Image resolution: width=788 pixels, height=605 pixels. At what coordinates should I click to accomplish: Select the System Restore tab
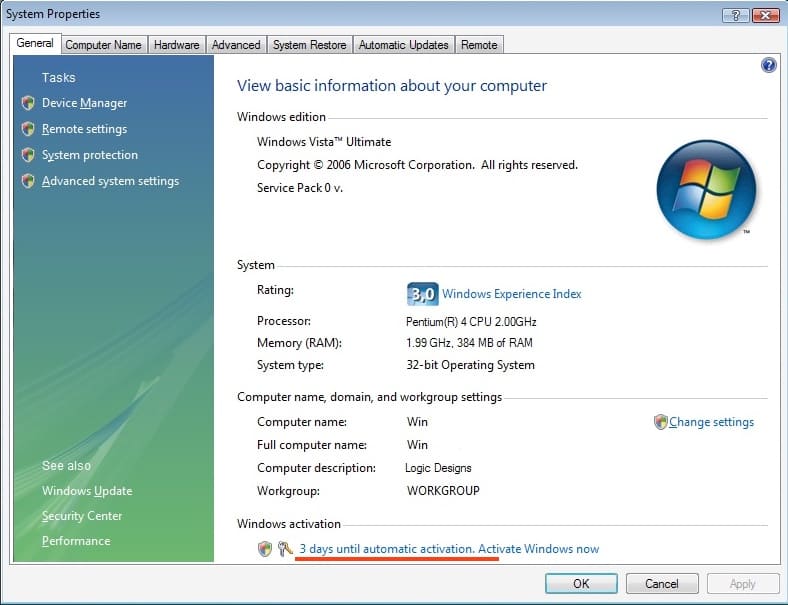pyautogui.click(x=309, y=45)
